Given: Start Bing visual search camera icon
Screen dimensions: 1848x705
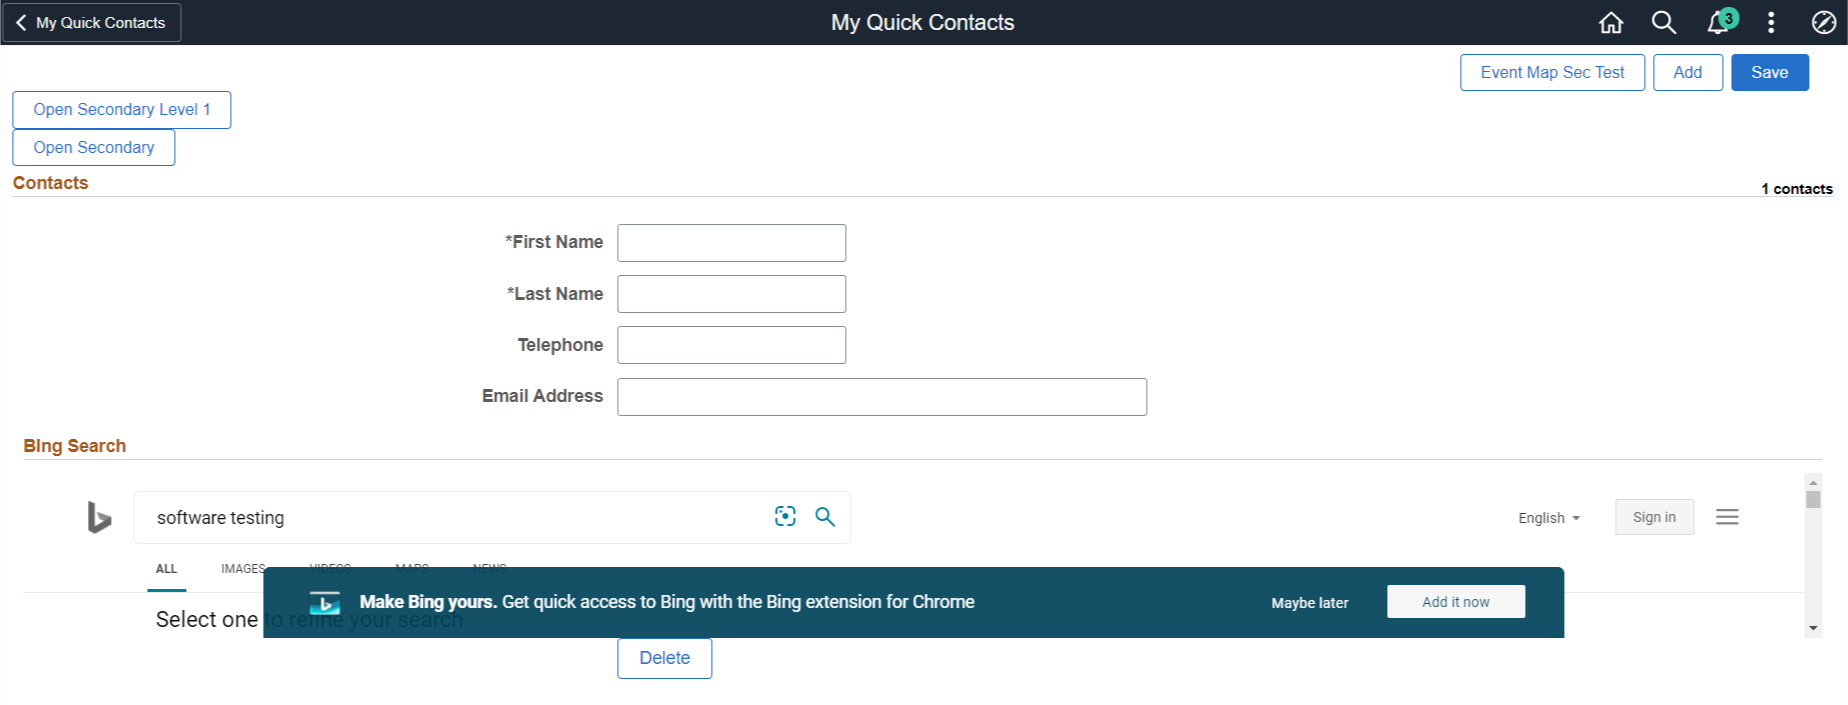Looking at the screenshot, I should click(x=785, y=516).
